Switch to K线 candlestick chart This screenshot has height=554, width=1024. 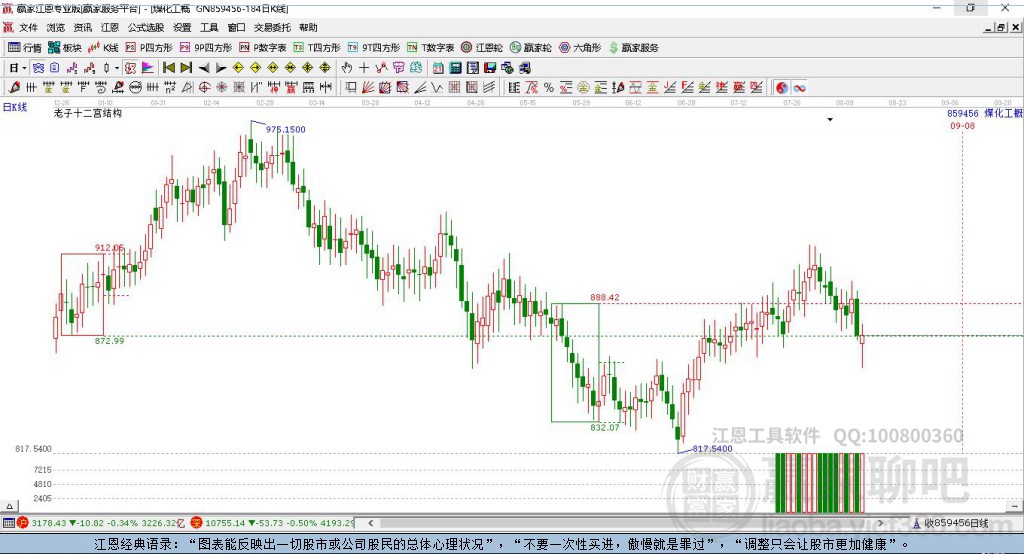click(x=103, y=48)
